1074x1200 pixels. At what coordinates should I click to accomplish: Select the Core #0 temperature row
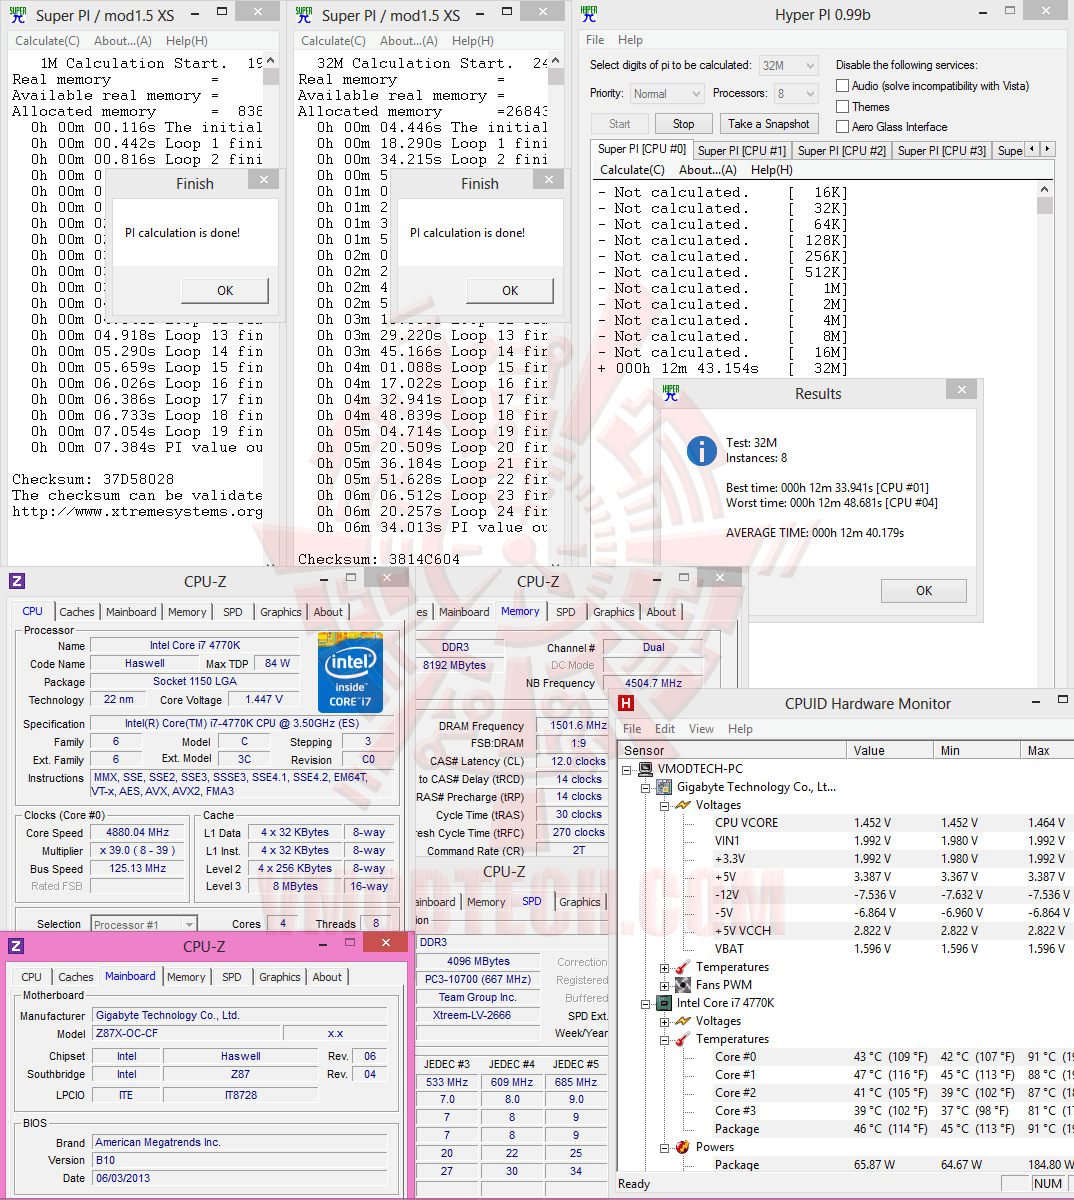click(845, 1057)
